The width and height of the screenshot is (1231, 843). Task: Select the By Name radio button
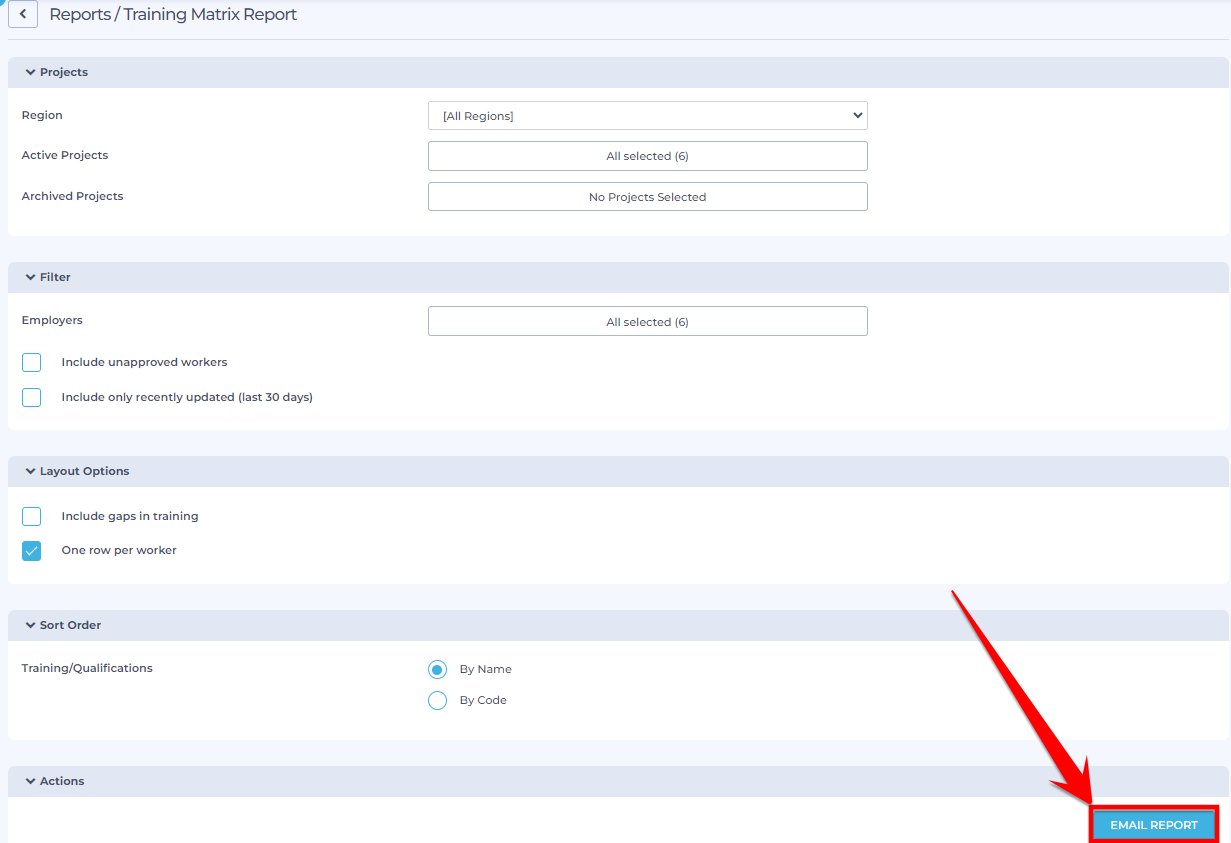(x=437, y=669)
